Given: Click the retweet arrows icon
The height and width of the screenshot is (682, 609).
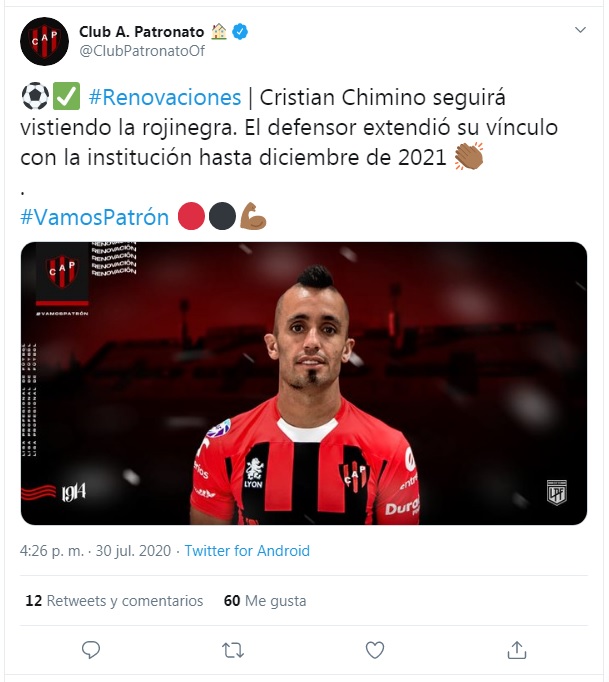Looking at the screenshot, I should pyautogui.click(x=233, y=650).
